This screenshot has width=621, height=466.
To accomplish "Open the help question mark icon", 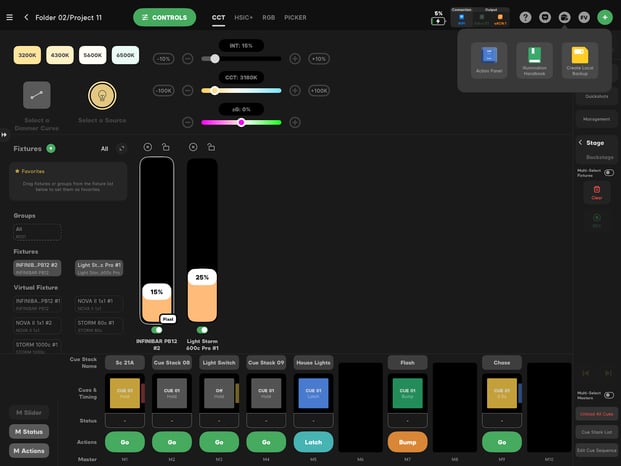I will coord(526,17).
